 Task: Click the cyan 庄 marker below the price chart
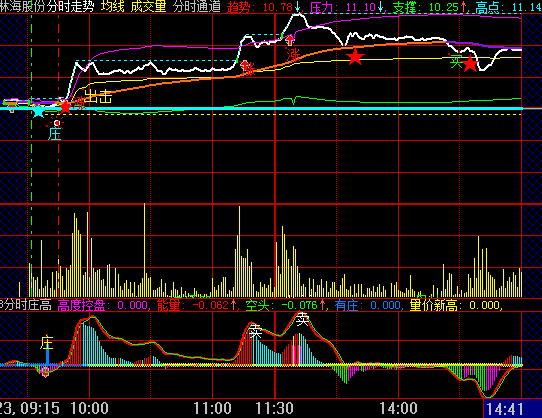pos(54,134)
